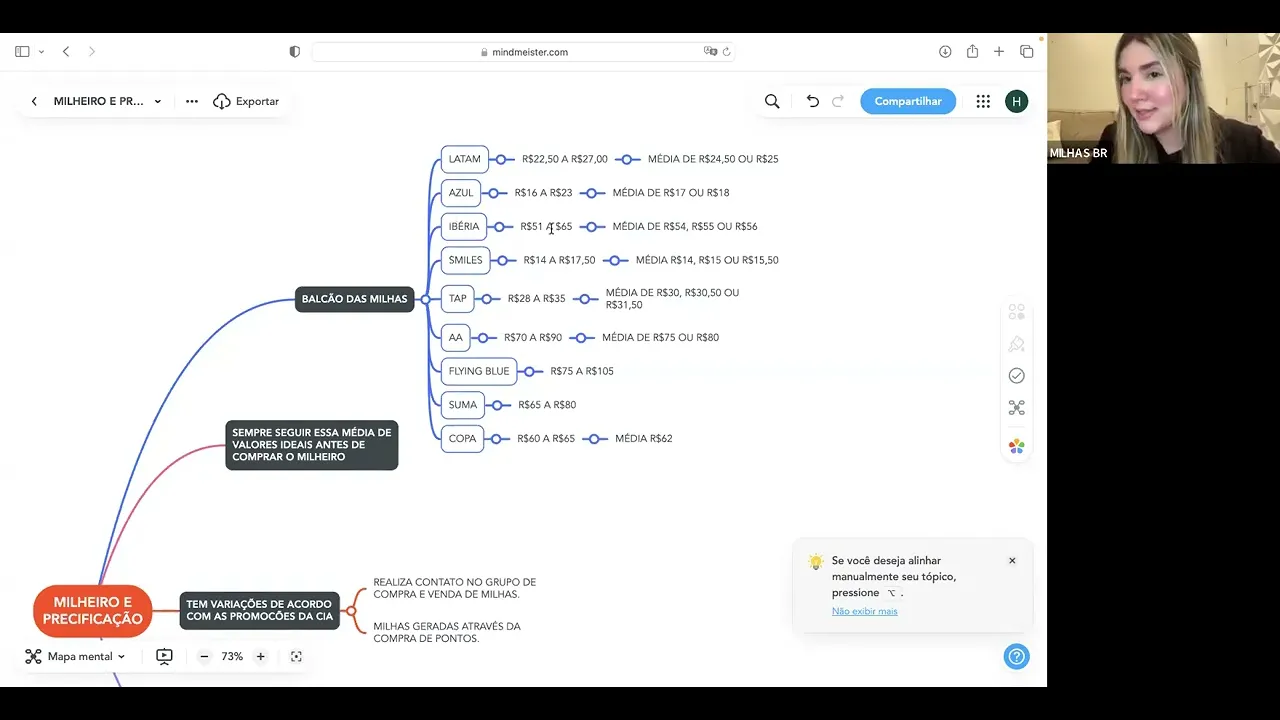Collapse the AA branch node

coord(482,338)
